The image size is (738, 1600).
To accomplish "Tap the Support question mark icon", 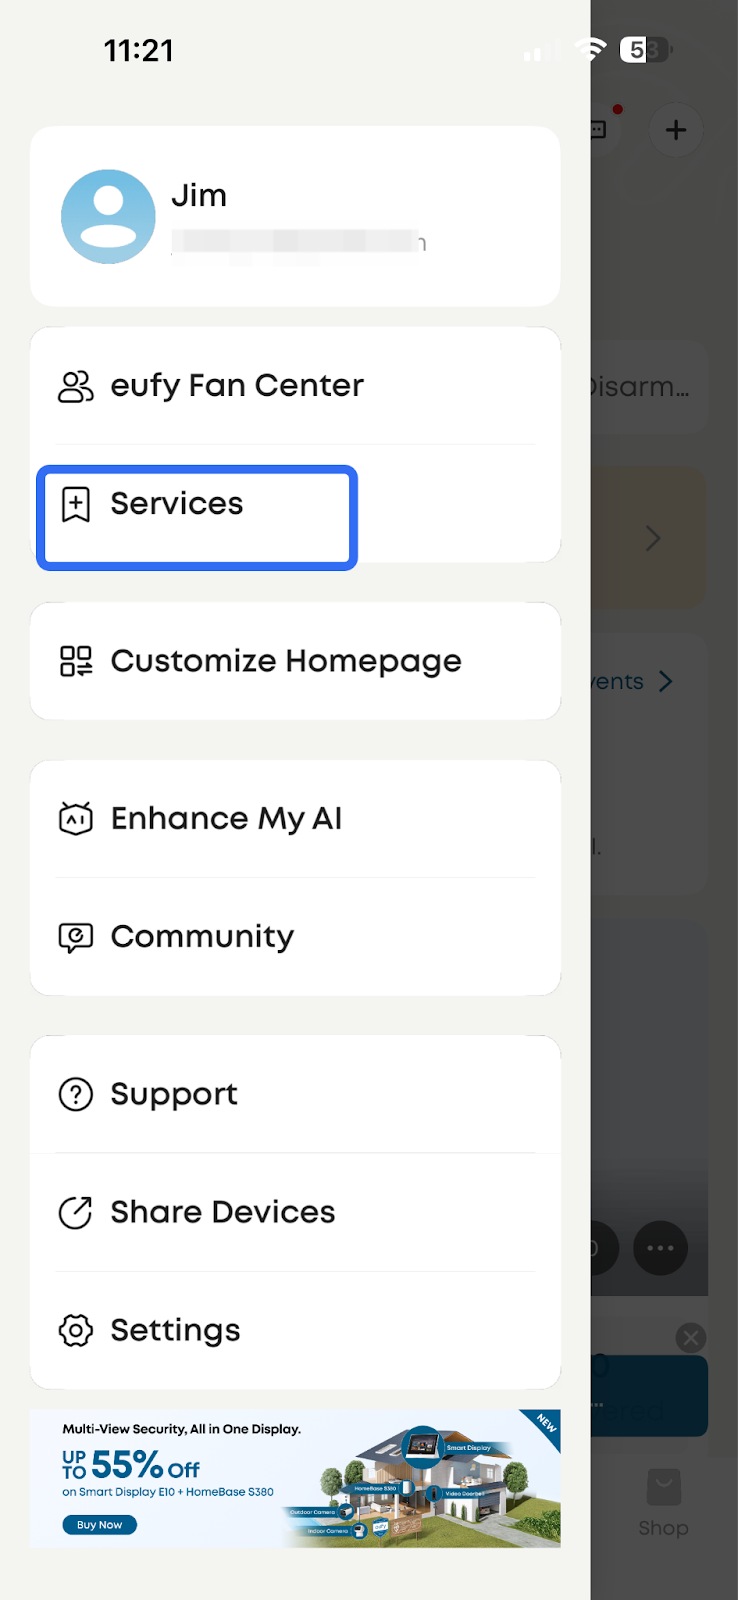I will click(76, 1094).
